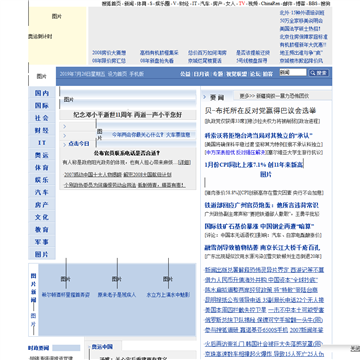The width and height of the screenshot is (360, 360).
Task: Open the middle photo thumbnail in 图片新闻
Action: pyautogui.click(x=117, y=279)
